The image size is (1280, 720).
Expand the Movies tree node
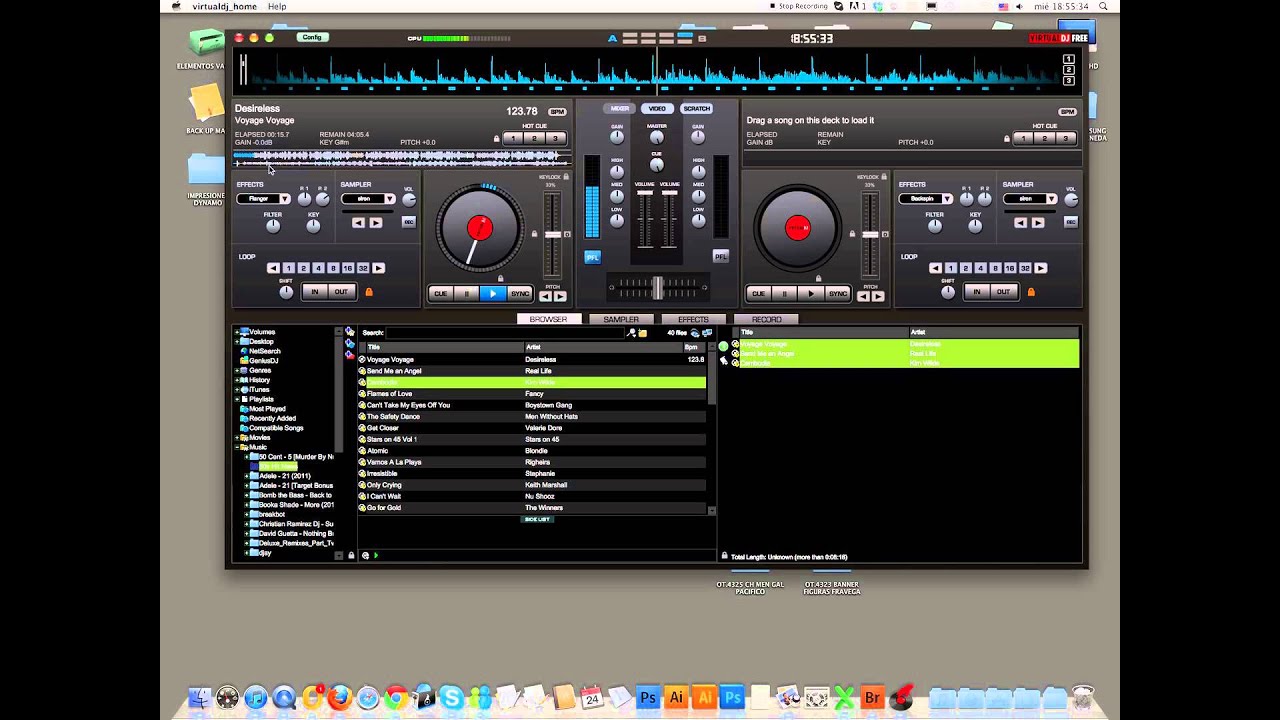click(x=238, y=437)
